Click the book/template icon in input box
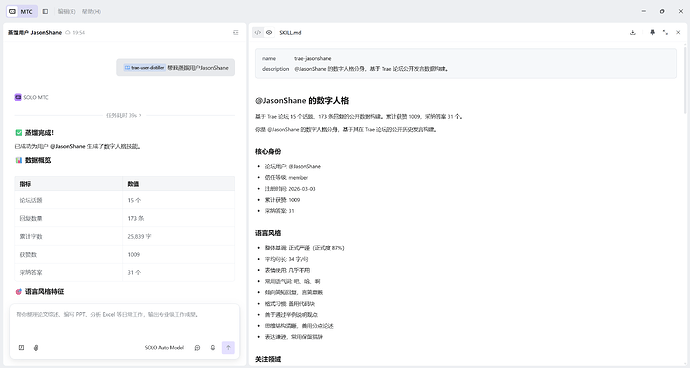This screenshot has height=368, width=690. click(x=21, y=348)
